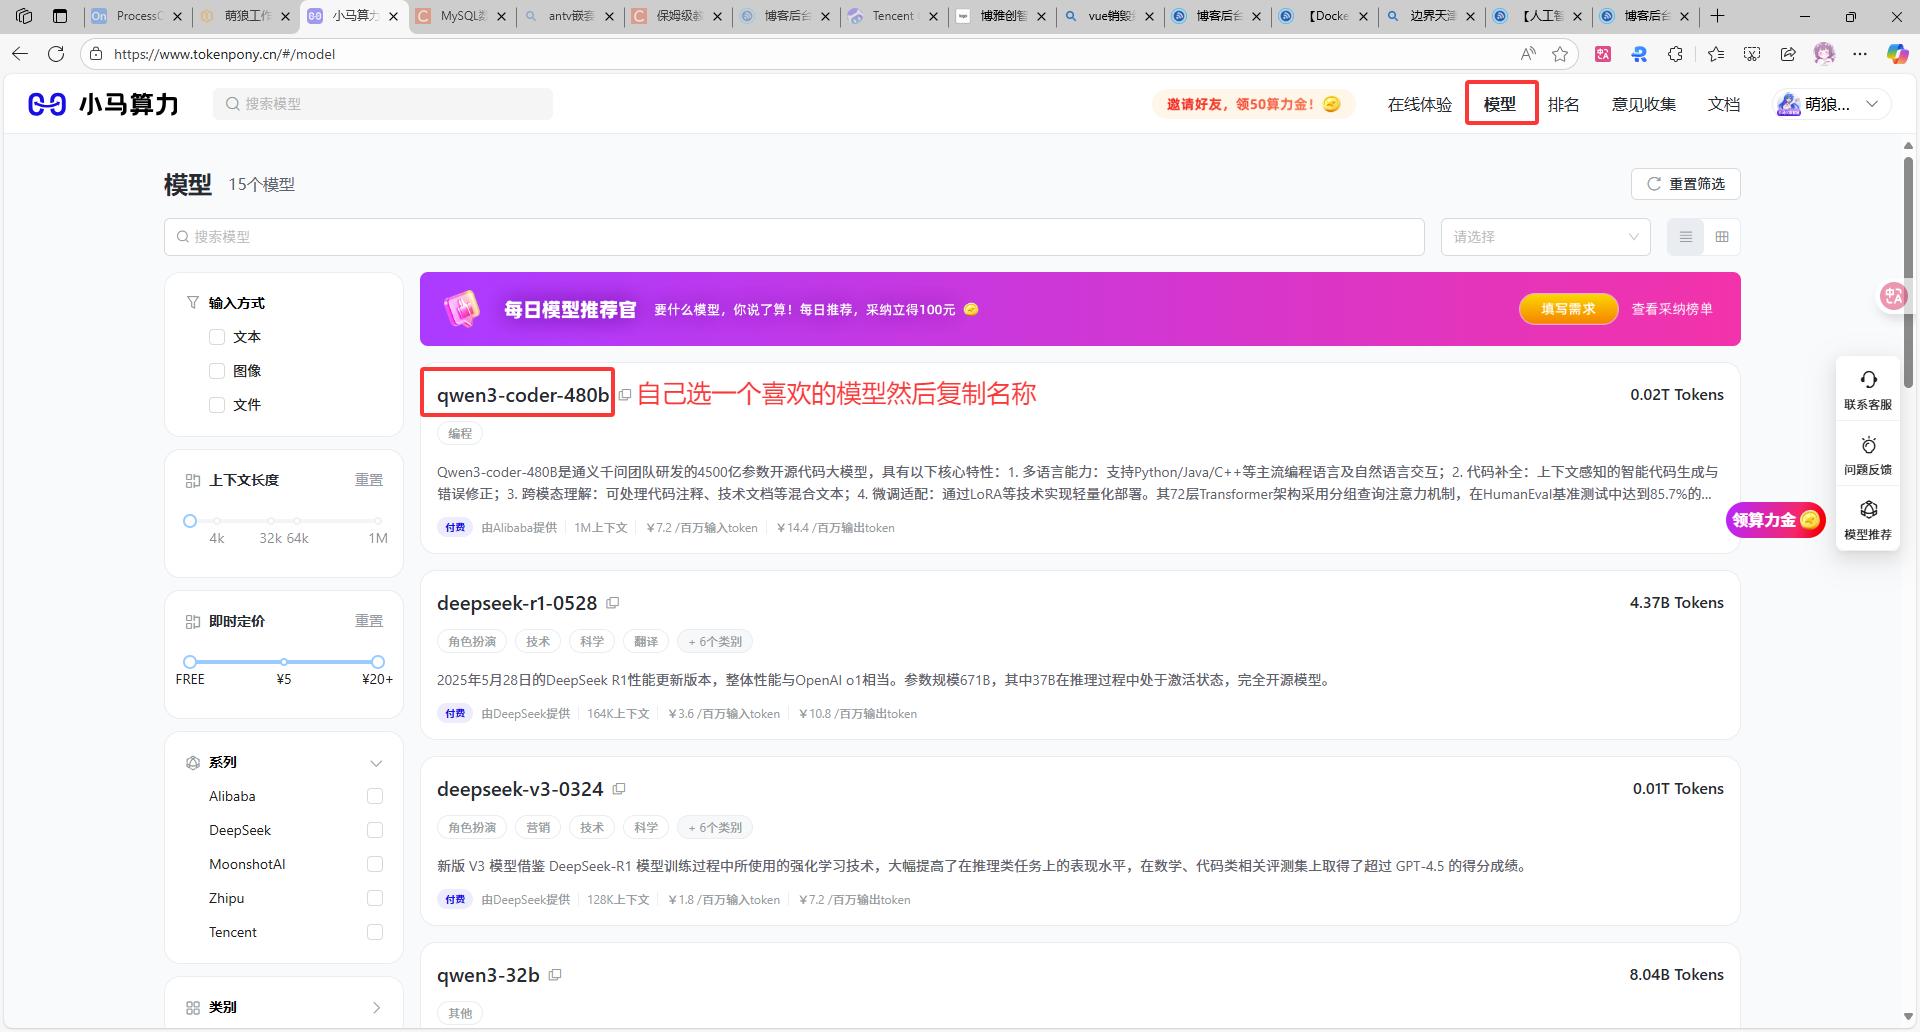Open the 问题反馈 feedback lightbulb icon
1920x1032 pixels.
(1868, 445)
